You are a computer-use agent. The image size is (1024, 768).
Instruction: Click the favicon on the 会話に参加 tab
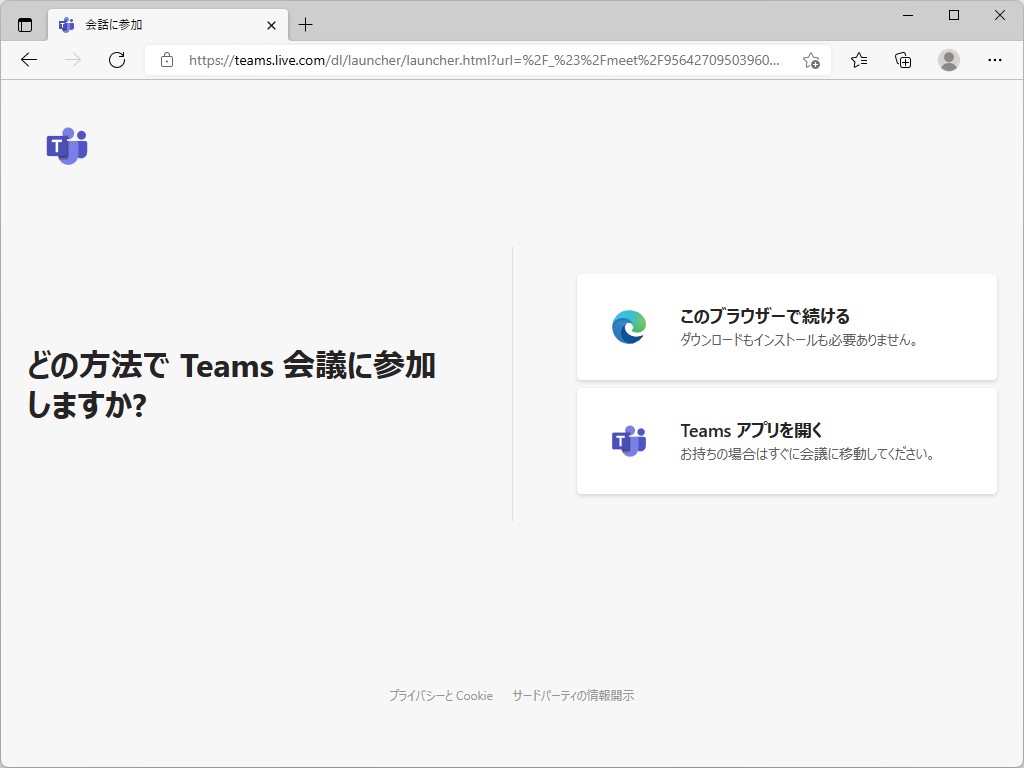pyautogui.click(x=66, y=27)
